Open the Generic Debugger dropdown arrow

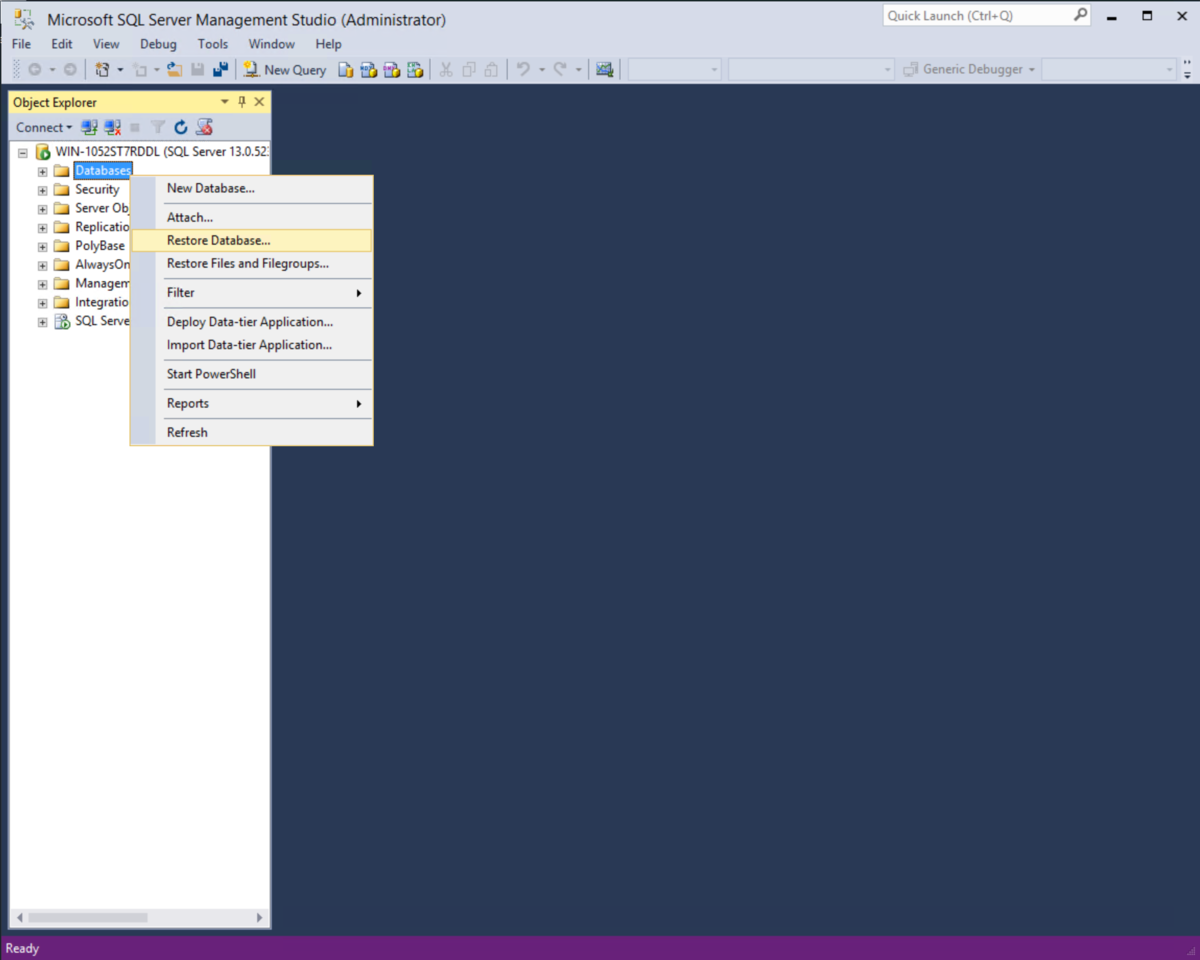click(x=1031, y=70)
